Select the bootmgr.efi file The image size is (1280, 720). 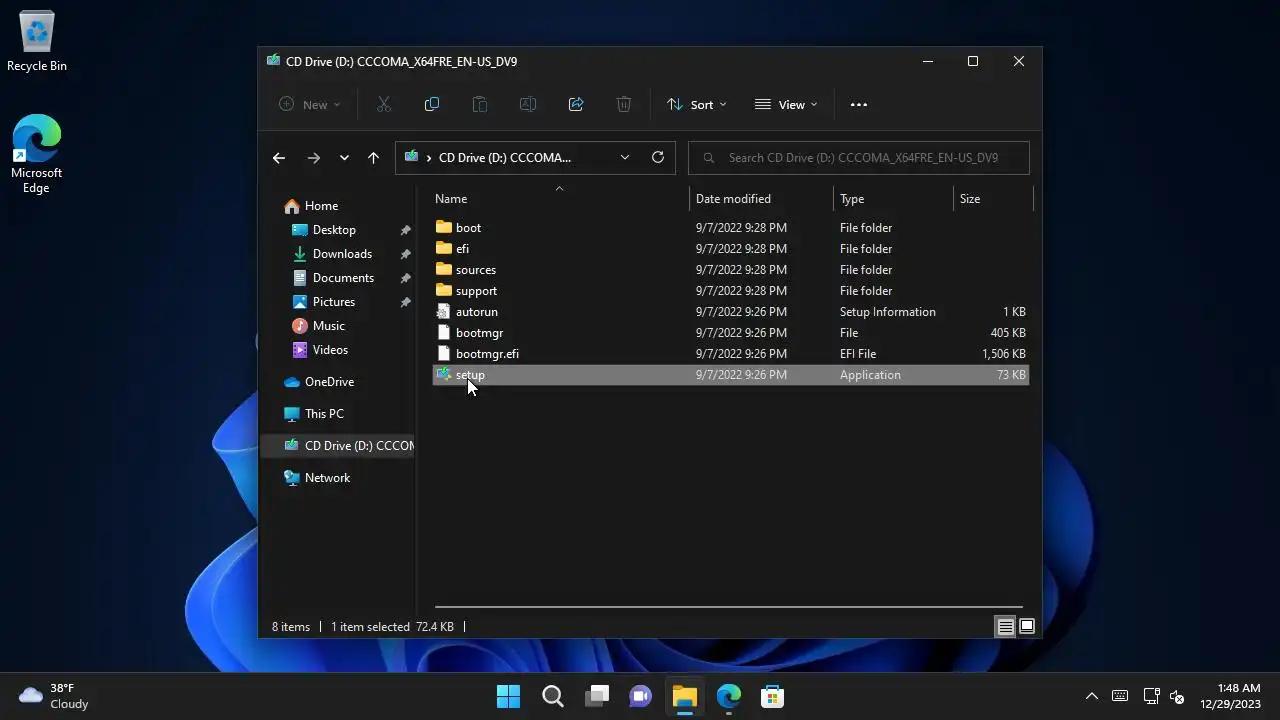pos(730,354)
